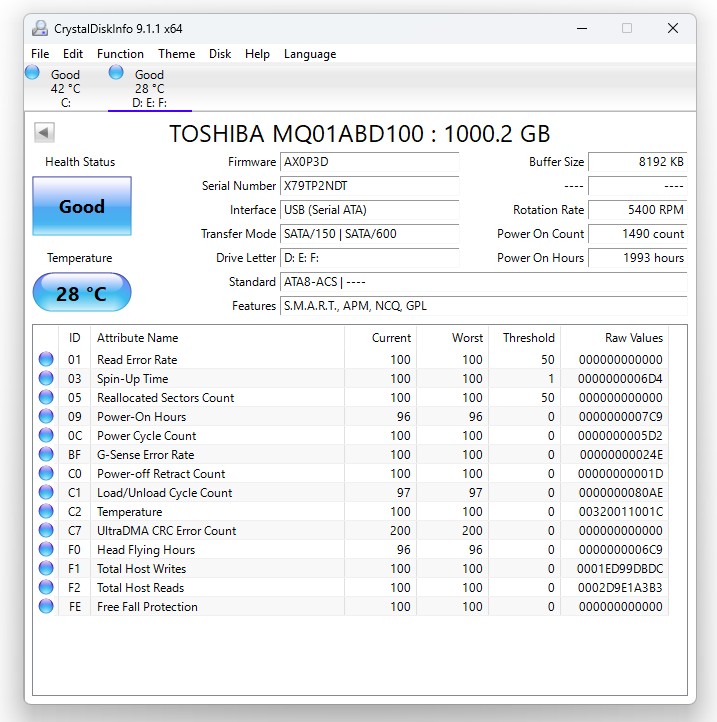Click the UltraDMA CRC Error Count current value 200
Viewport: 717px width, 722px height.
(400, 530)
